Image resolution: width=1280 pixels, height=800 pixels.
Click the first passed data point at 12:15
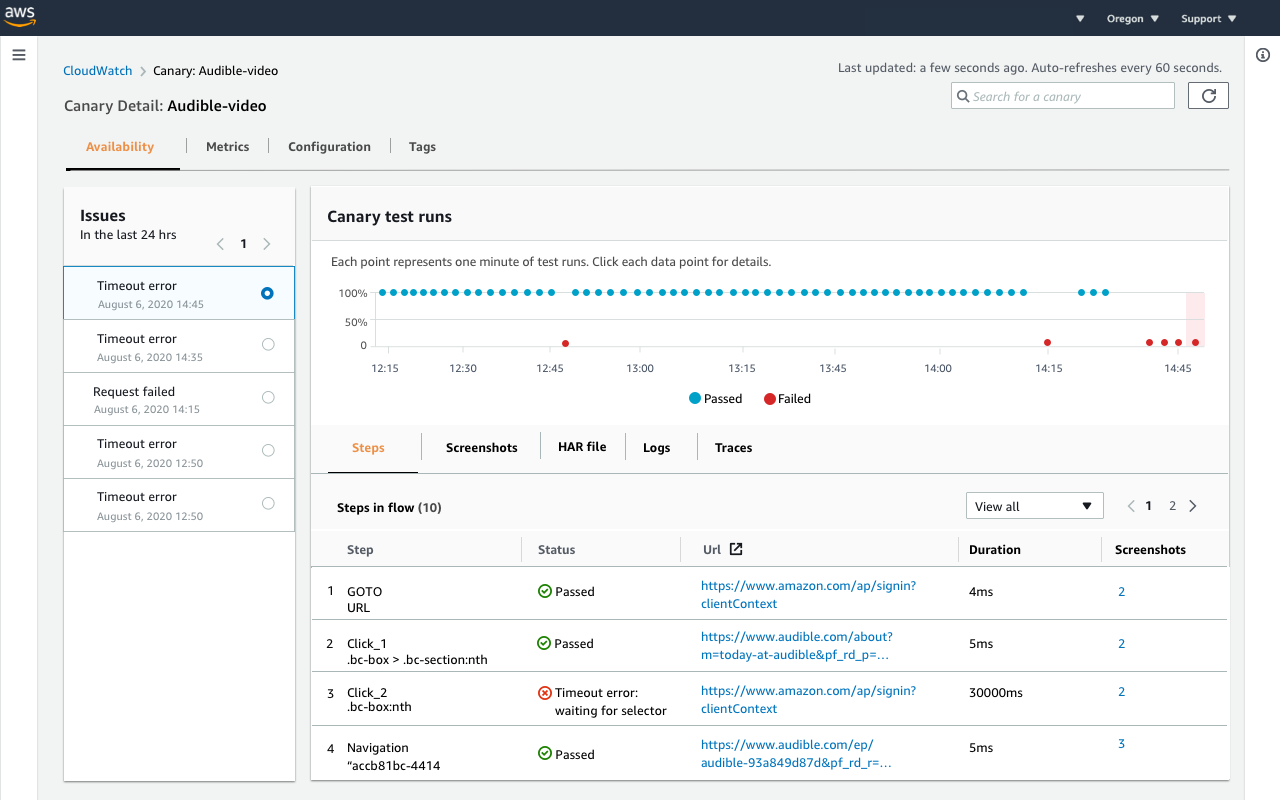coord(383,292)
